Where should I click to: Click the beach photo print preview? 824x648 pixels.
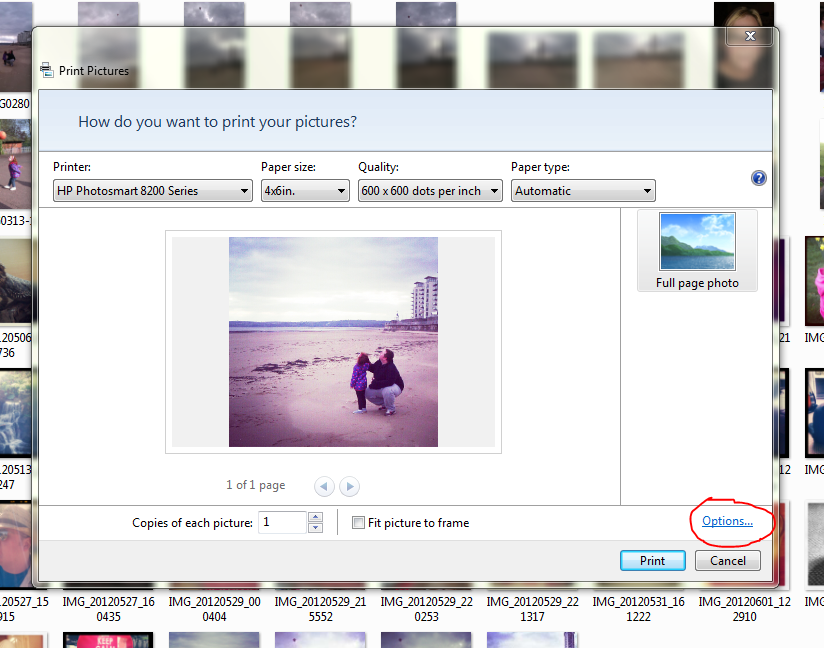pyautogui.click(x=333, y=342)
